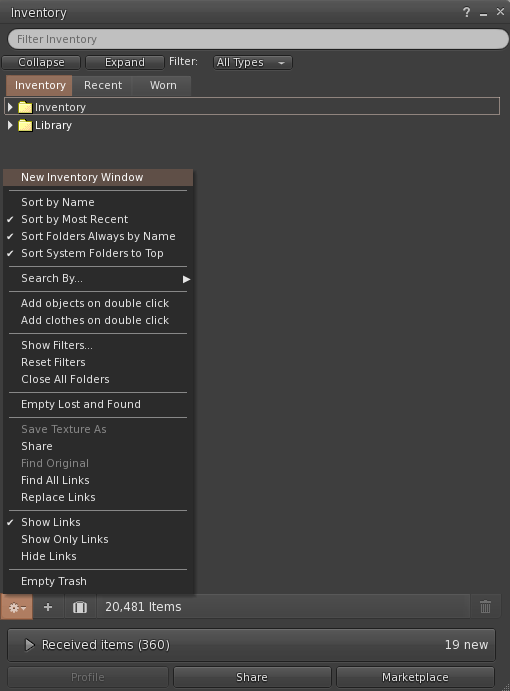Click the Filter Inventory search field
This screenshot has width=510, height=691.
(258, 39)
